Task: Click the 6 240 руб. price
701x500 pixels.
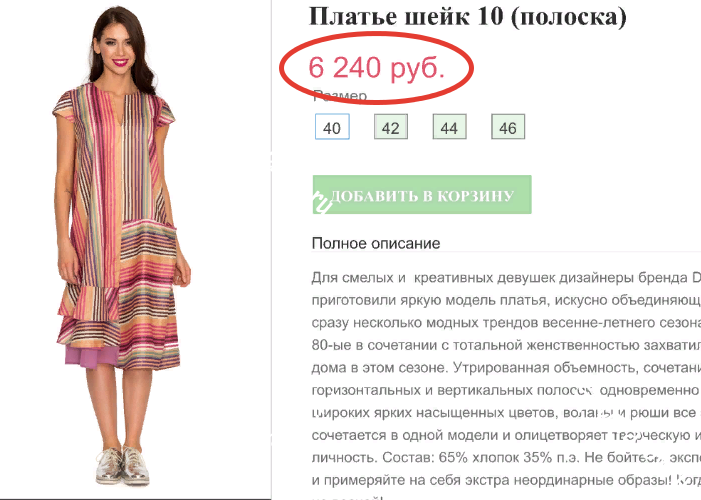Action: pos(376,68)
